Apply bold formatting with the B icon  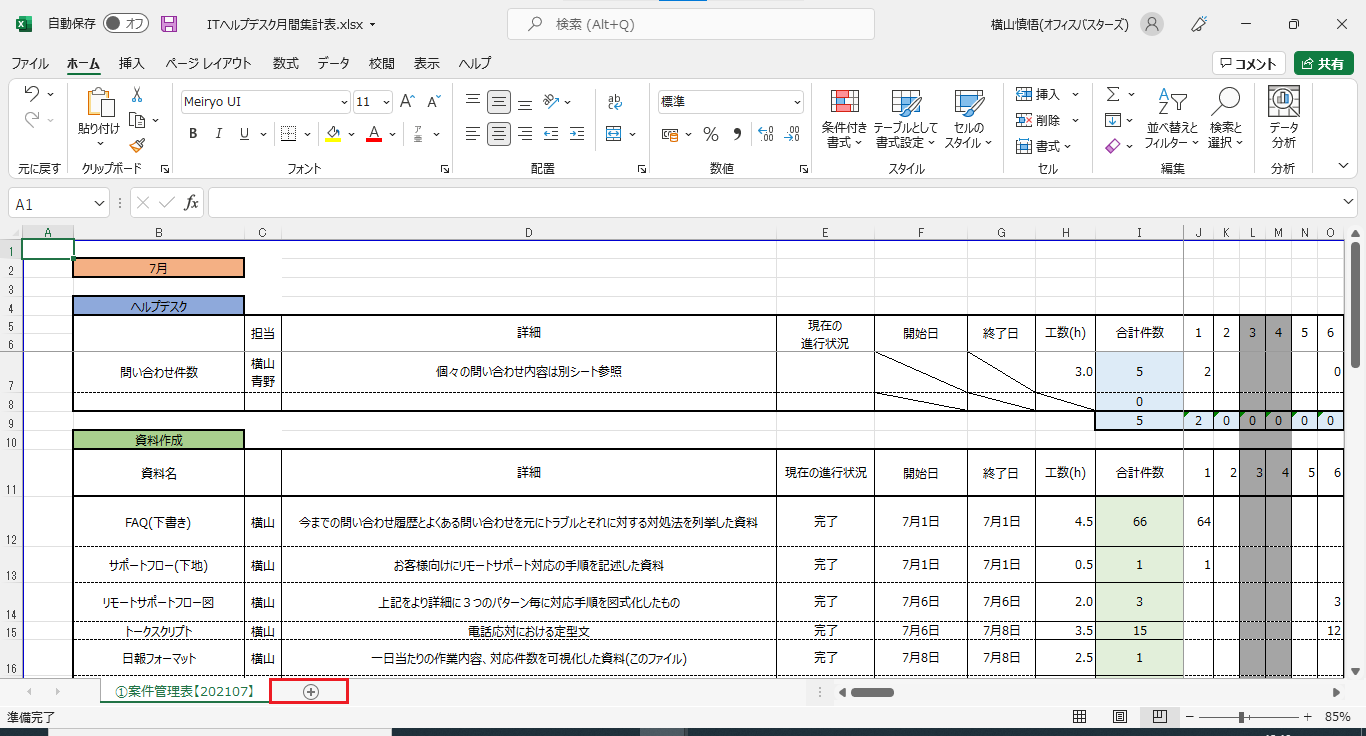pyautogui.click(x=192, y=134)
